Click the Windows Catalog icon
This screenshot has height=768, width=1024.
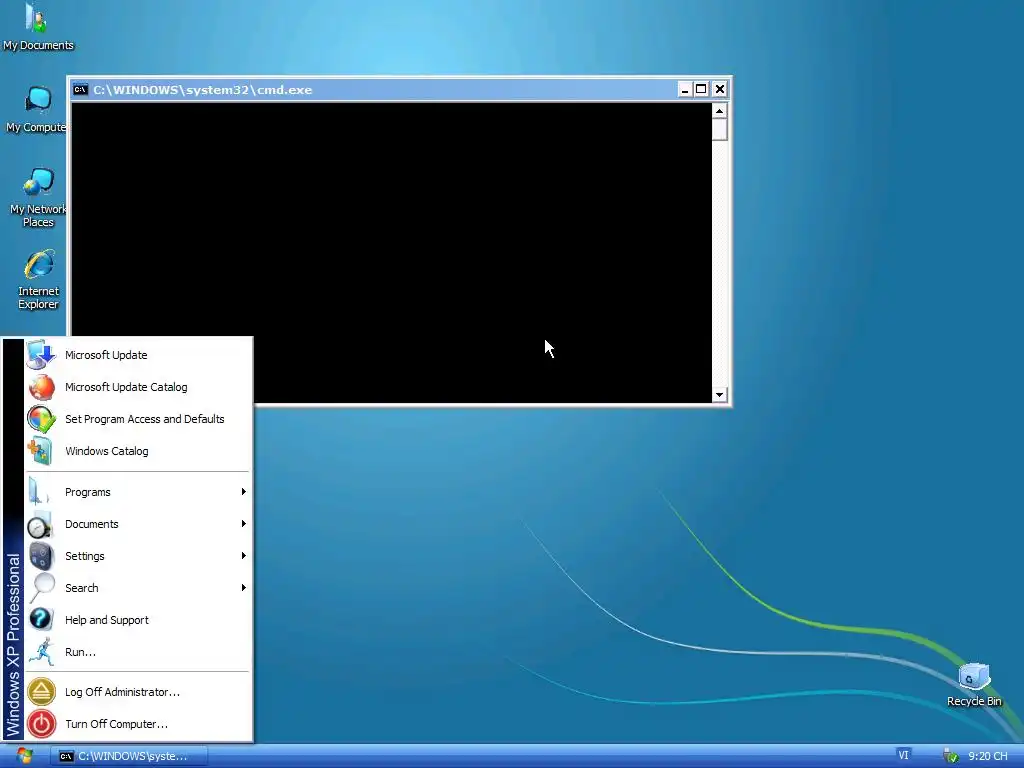[x=40, y=451]
